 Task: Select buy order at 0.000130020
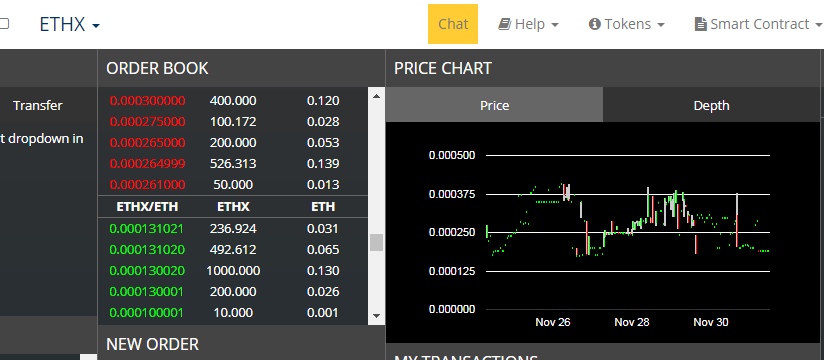[x=233, y=271]
